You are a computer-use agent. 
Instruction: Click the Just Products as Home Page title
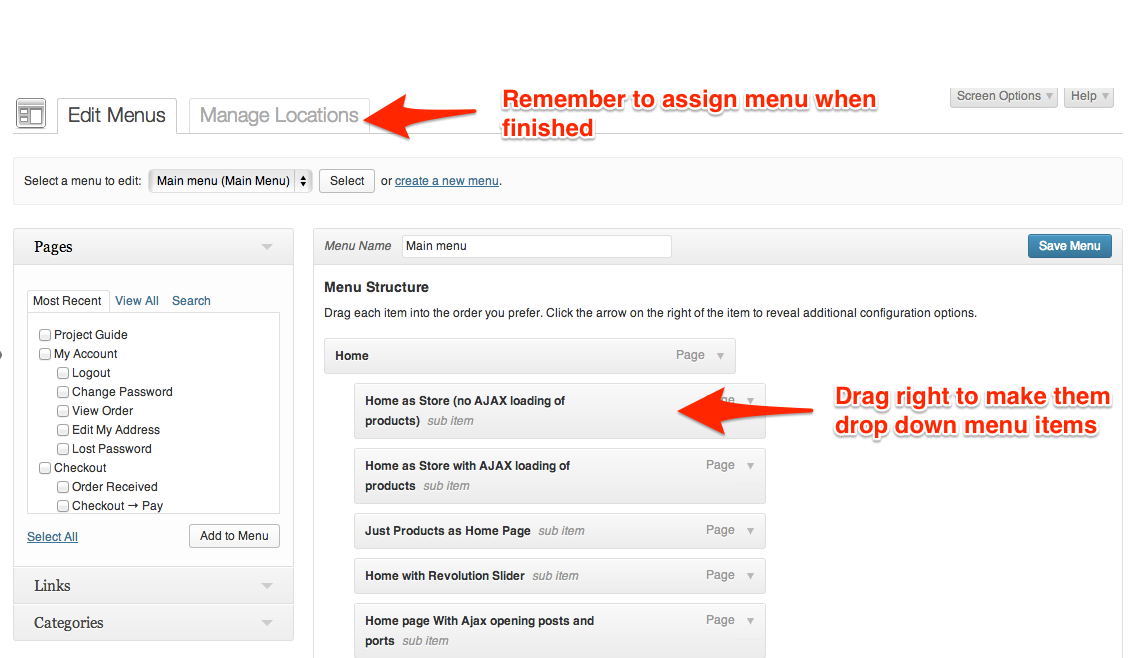(x=448, y=531)
